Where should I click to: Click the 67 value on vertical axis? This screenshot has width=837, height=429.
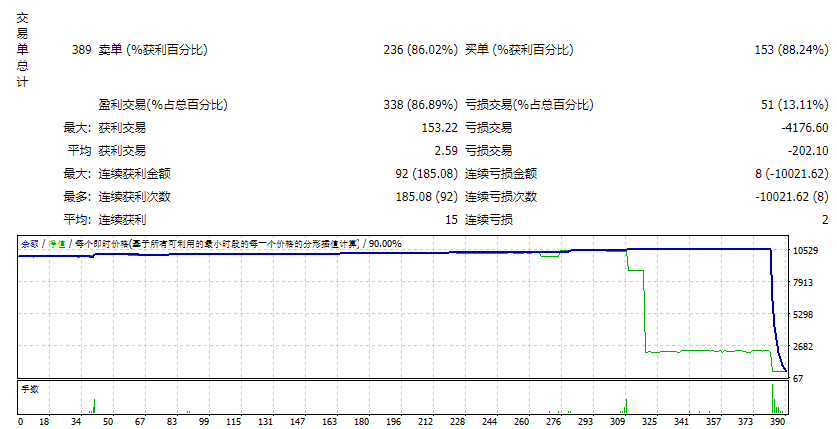(798, 379)
